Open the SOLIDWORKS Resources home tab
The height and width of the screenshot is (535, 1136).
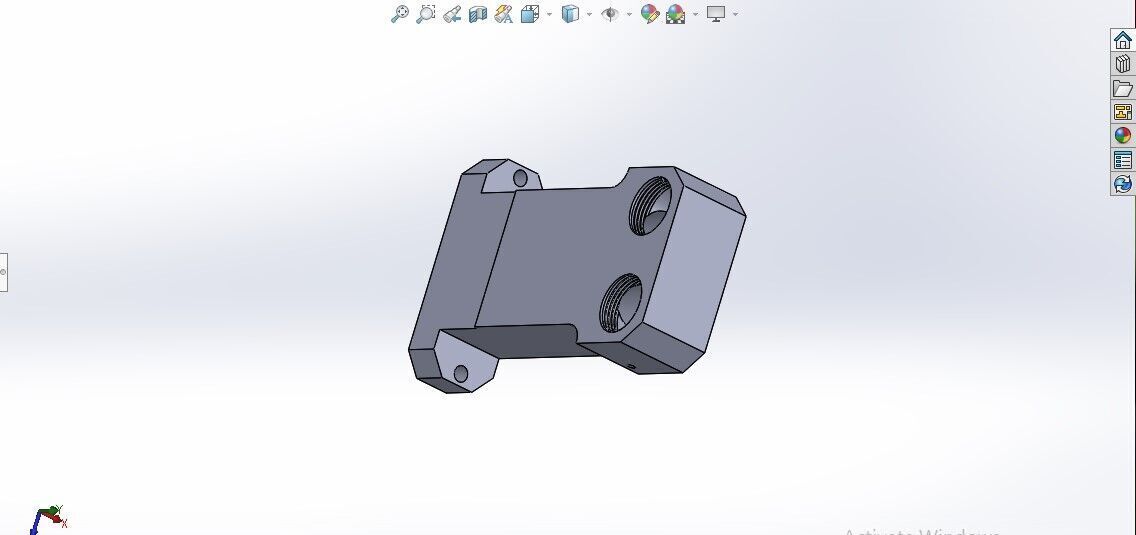click(x=1123, y=41)
